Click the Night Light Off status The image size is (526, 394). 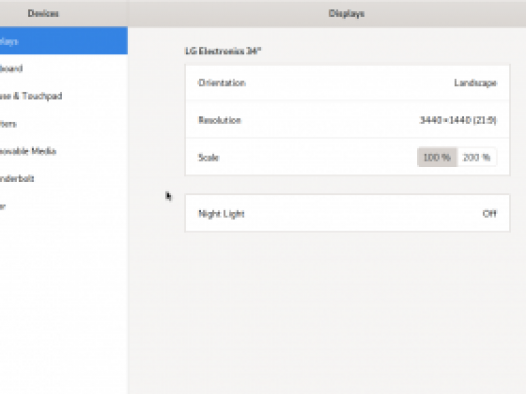point(489,214)
